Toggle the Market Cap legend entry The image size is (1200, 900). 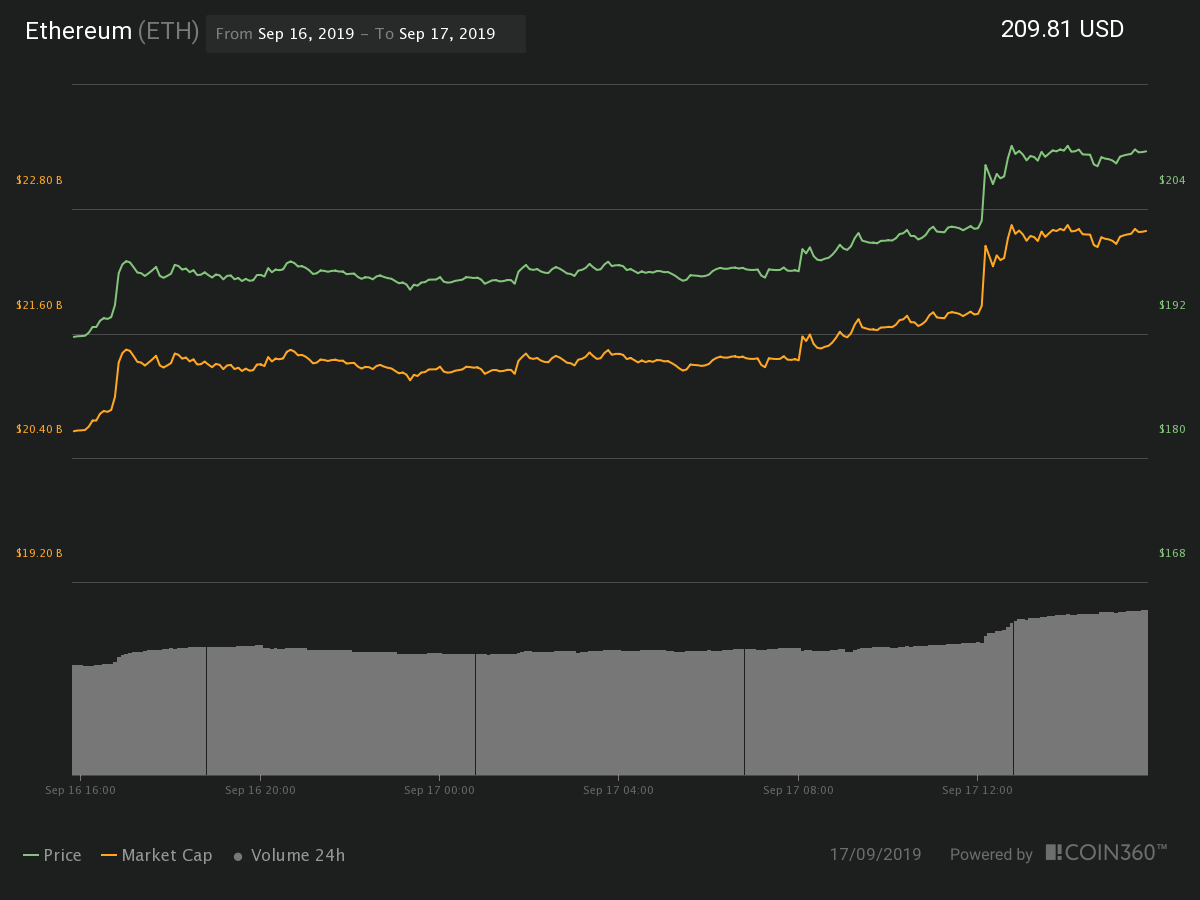click(157, 855)
